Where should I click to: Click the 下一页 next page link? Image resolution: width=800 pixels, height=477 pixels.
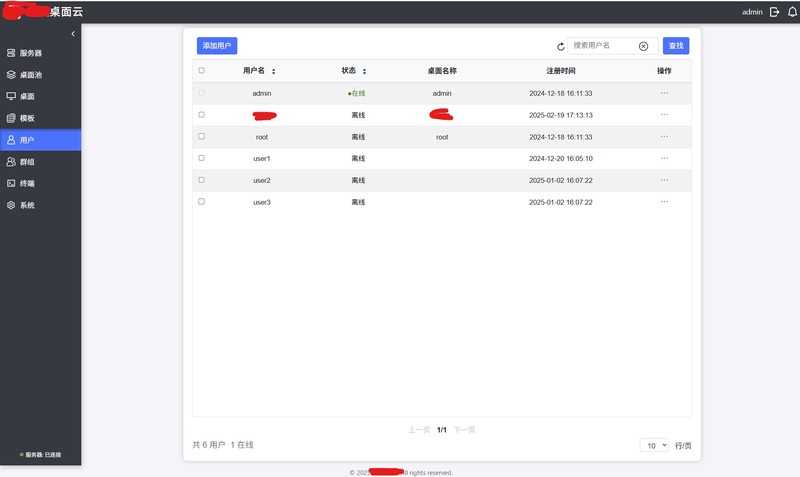click(x=464, y=430)
